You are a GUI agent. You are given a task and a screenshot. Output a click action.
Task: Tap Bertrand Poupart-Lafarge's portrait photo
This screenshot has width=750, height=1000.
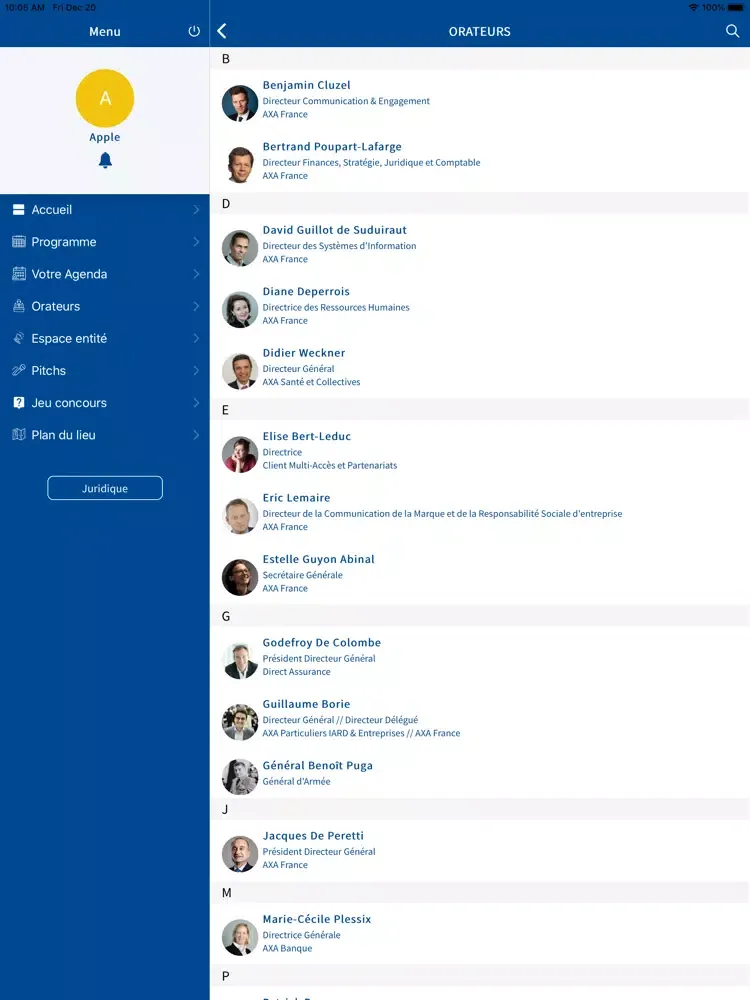[x=240, y=165]
